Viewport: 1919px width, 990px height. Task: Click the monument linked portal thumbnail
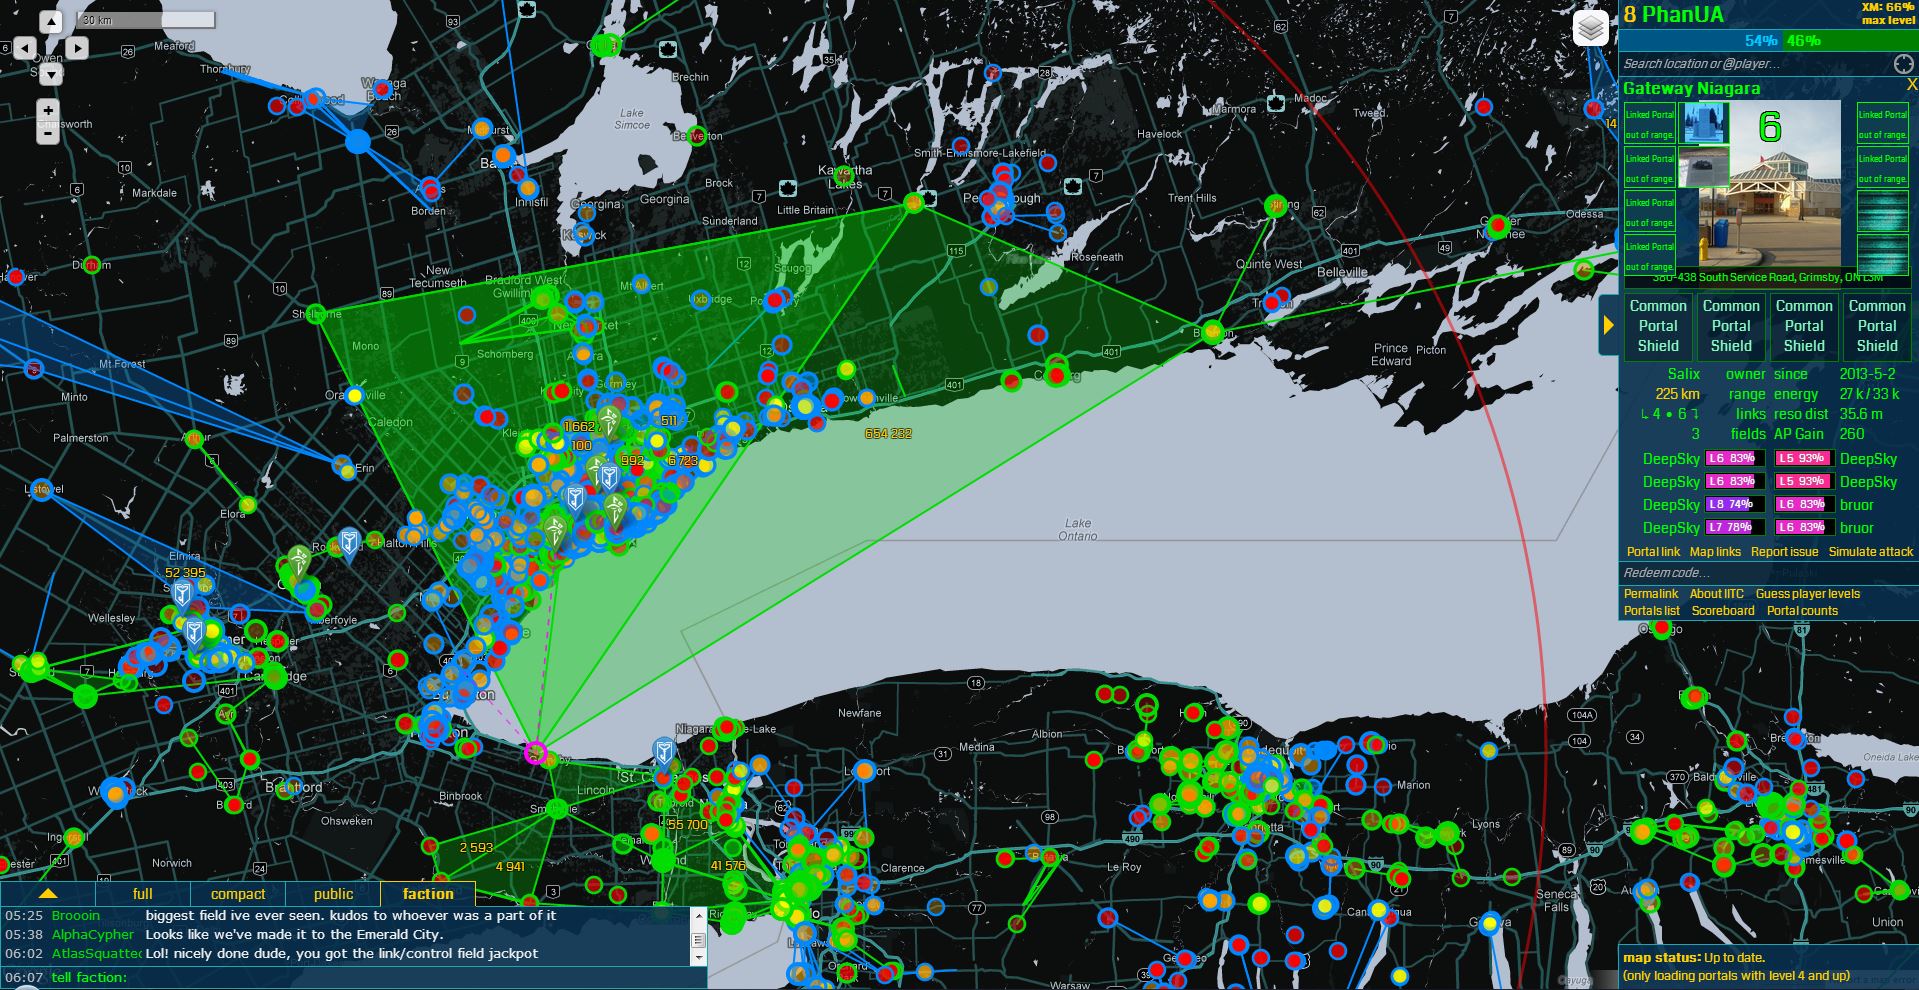tap(1704, 123)
